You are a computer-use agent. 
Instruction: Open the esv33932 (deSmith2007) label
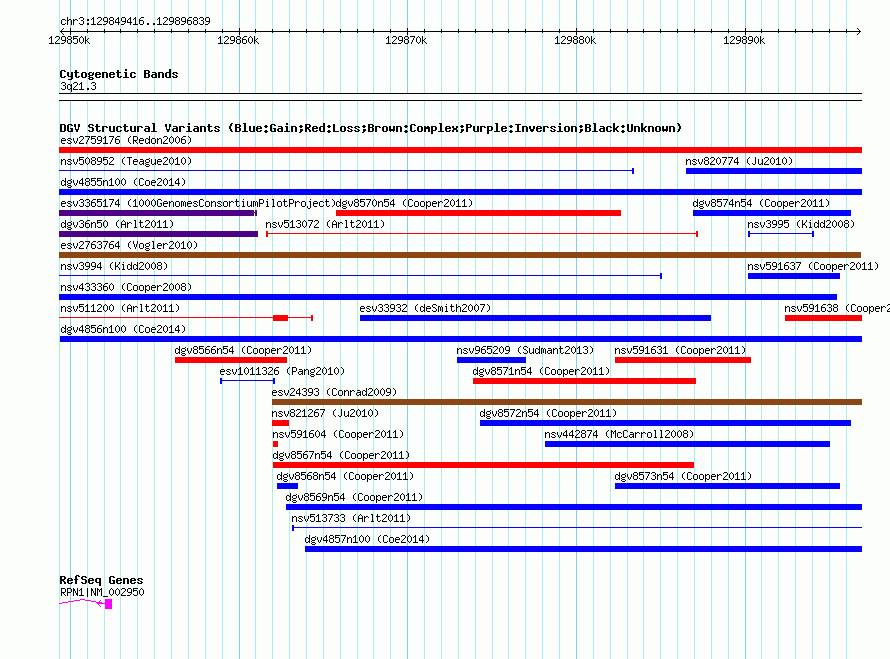point(425,308)
